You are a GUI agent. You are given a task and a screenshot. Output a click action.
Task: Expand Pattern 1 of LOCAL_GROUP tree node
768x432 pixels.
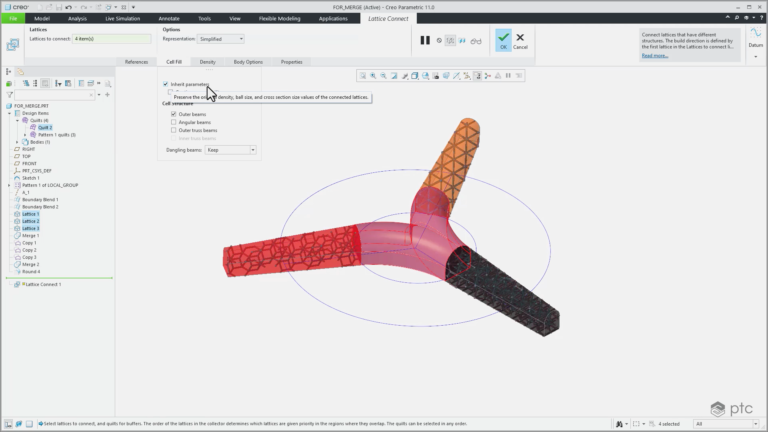9,185
